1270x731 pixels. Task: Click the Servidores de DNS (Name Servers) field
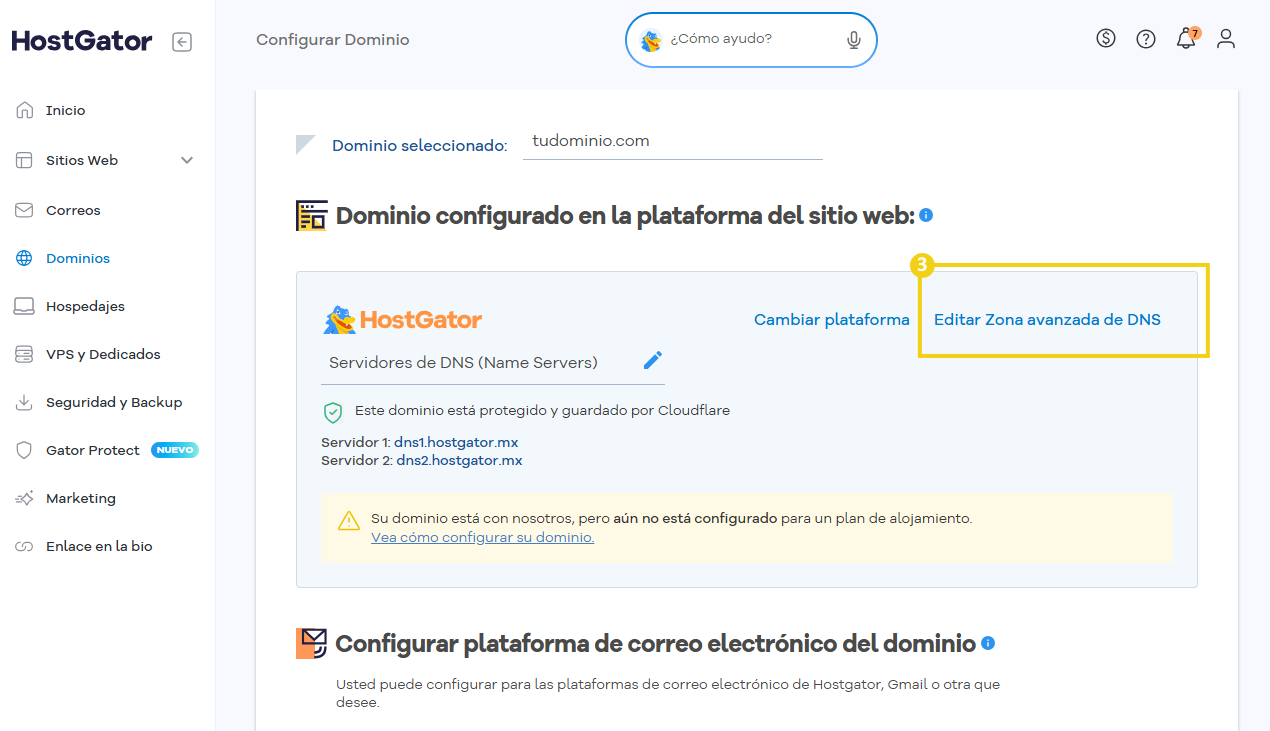(493, 363)
